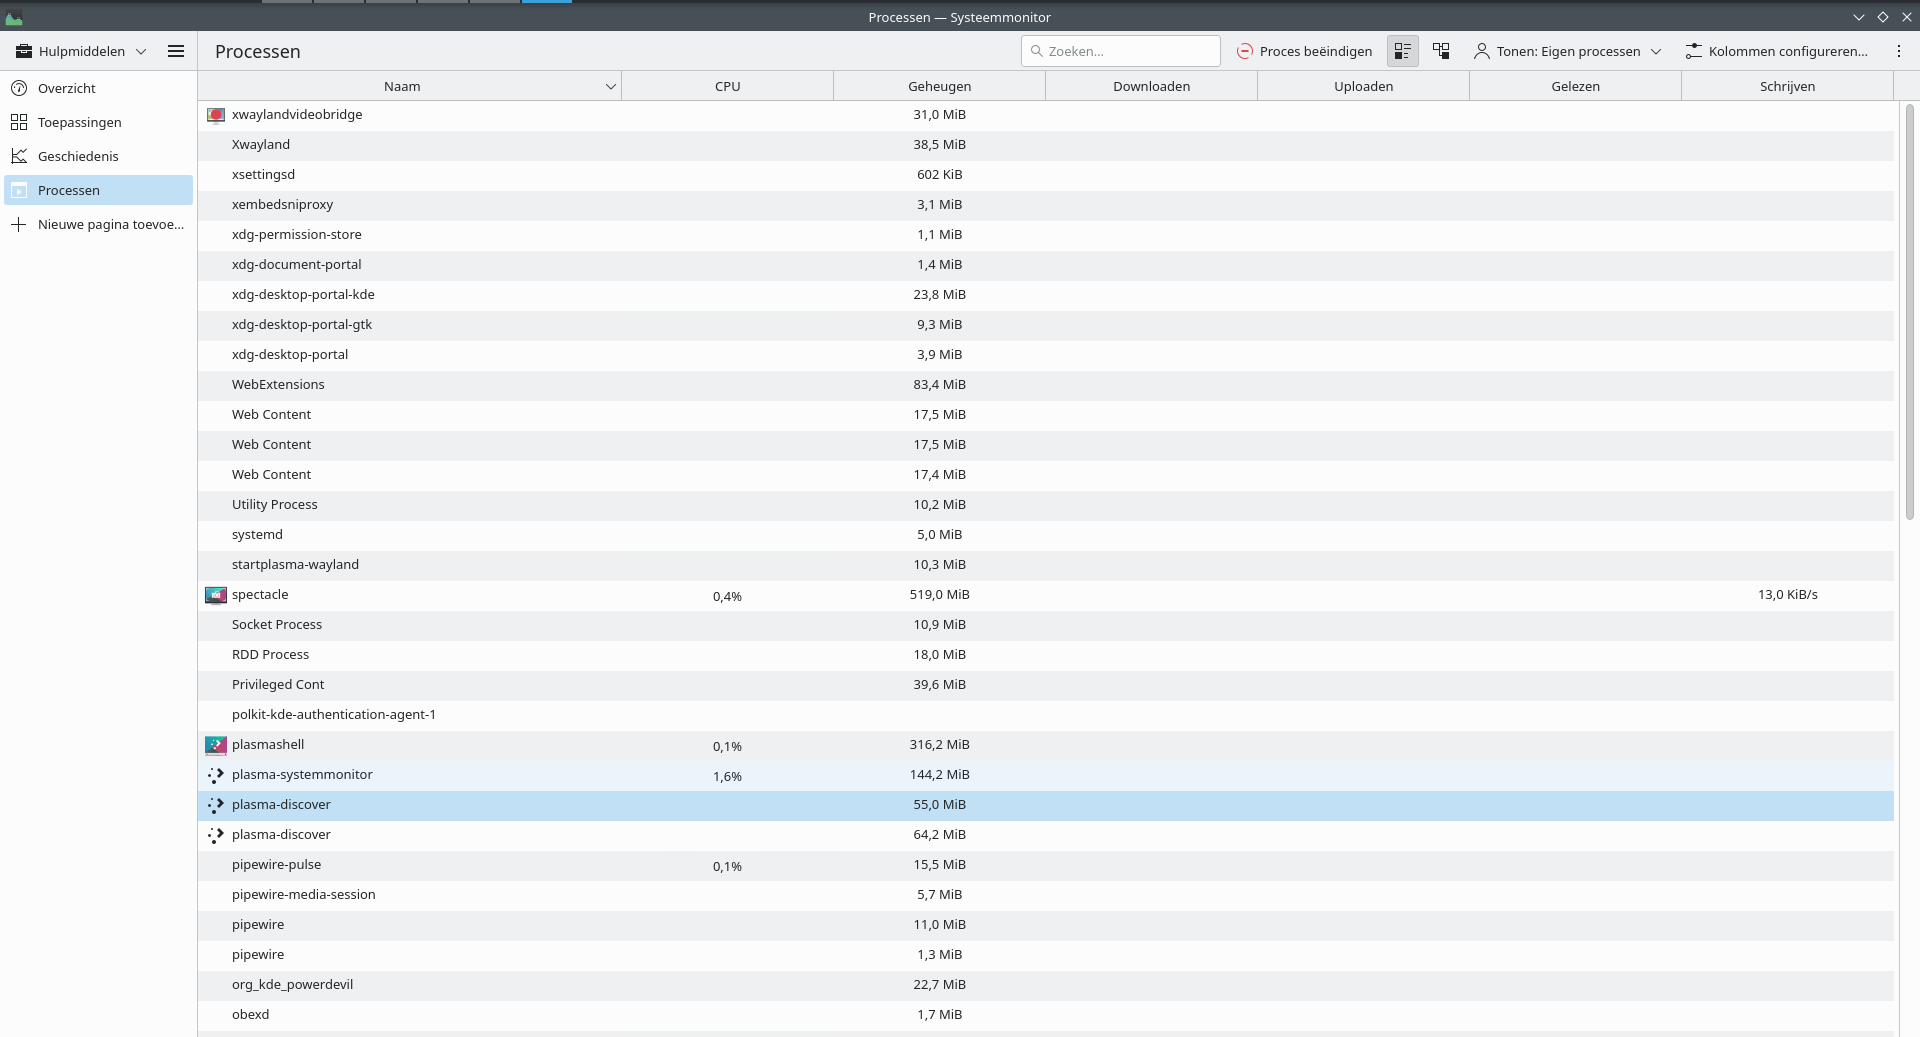Image resolution: width=1920 pixels, height=1037 pixels.
Task: Sort by the Uploaden column header
Action: coord(1363,86)
